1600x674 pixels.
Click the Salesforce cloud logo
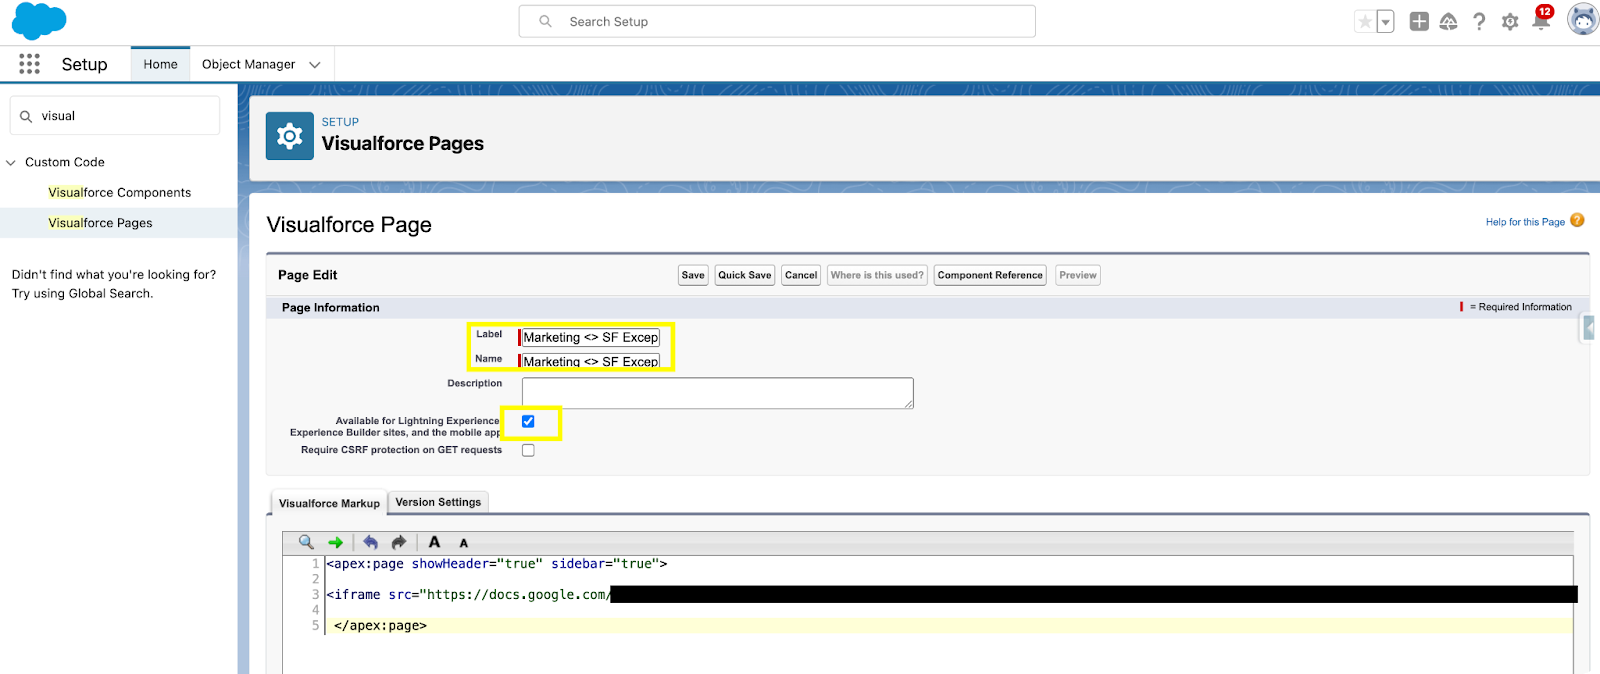(39, 21)
